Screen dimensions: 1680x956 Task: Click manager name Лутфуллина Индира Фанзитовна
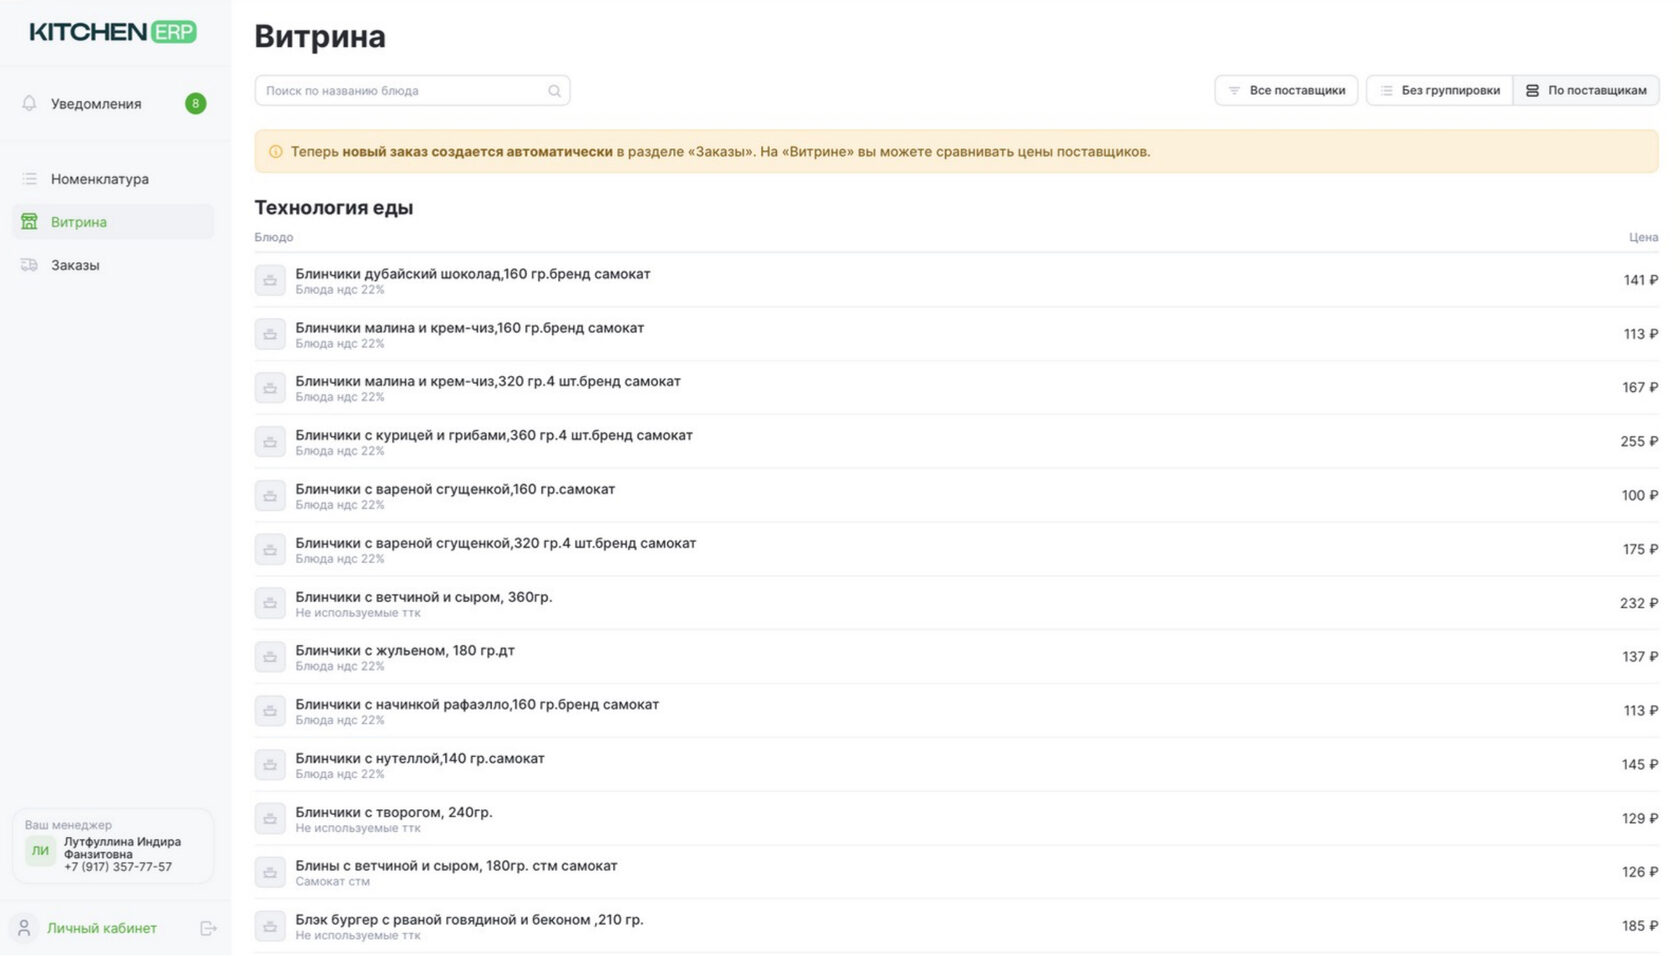click(x=122, y=848)
